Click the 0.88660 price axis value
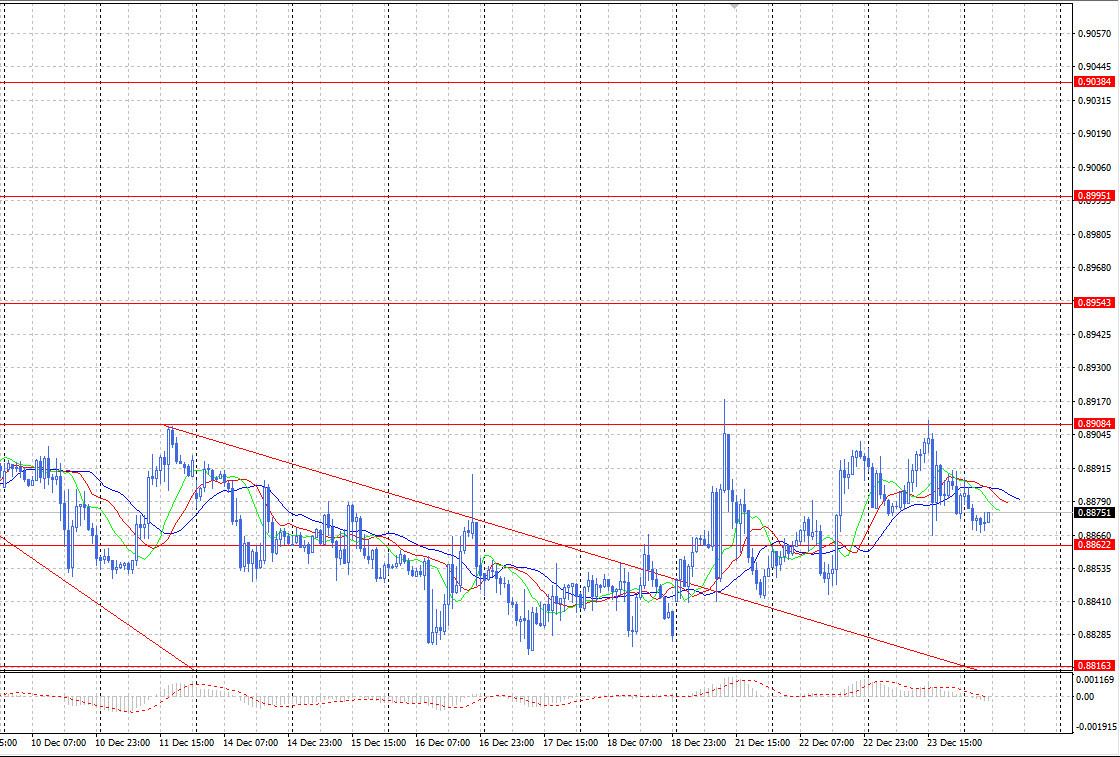This screenshot has height=757, width=1120. click(1094, 535)
